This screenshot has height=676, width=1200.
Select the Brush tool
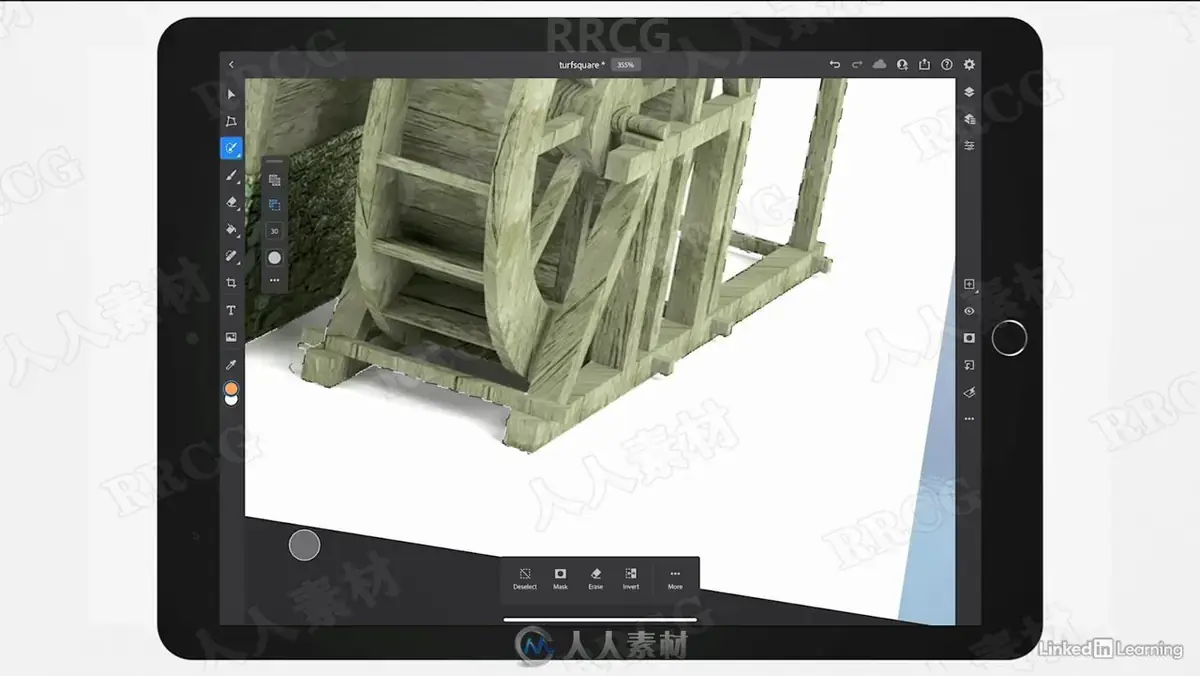[231, 175]
